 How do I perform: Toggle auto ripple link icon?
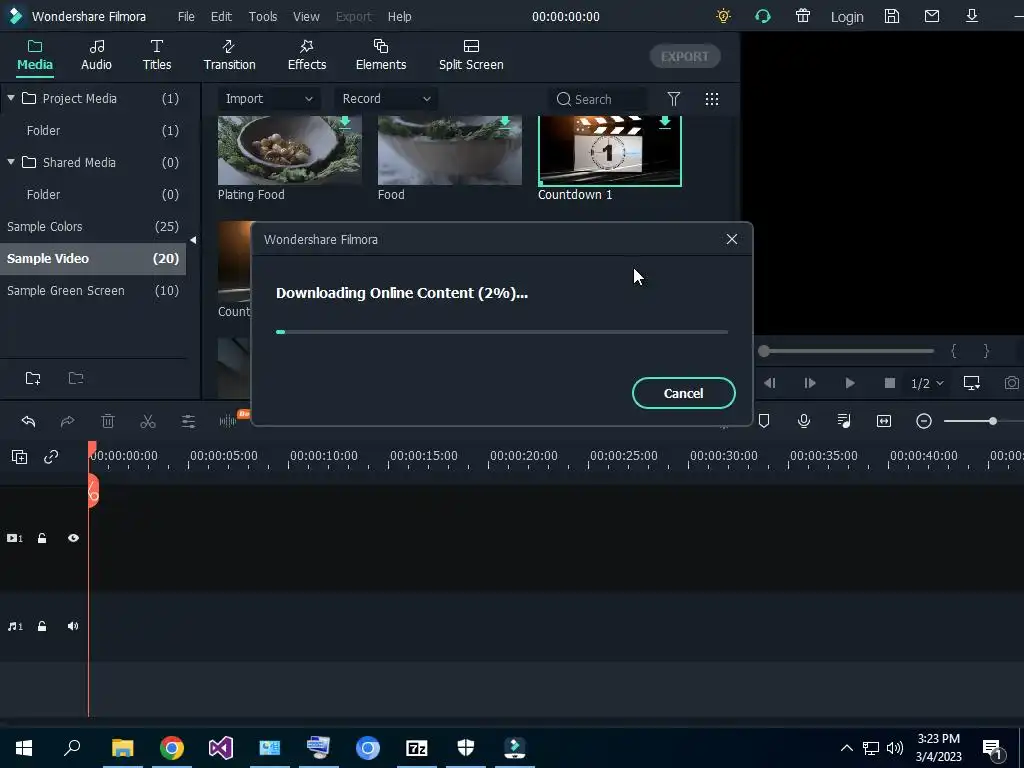pyautogui.click(x=51, y=457)
